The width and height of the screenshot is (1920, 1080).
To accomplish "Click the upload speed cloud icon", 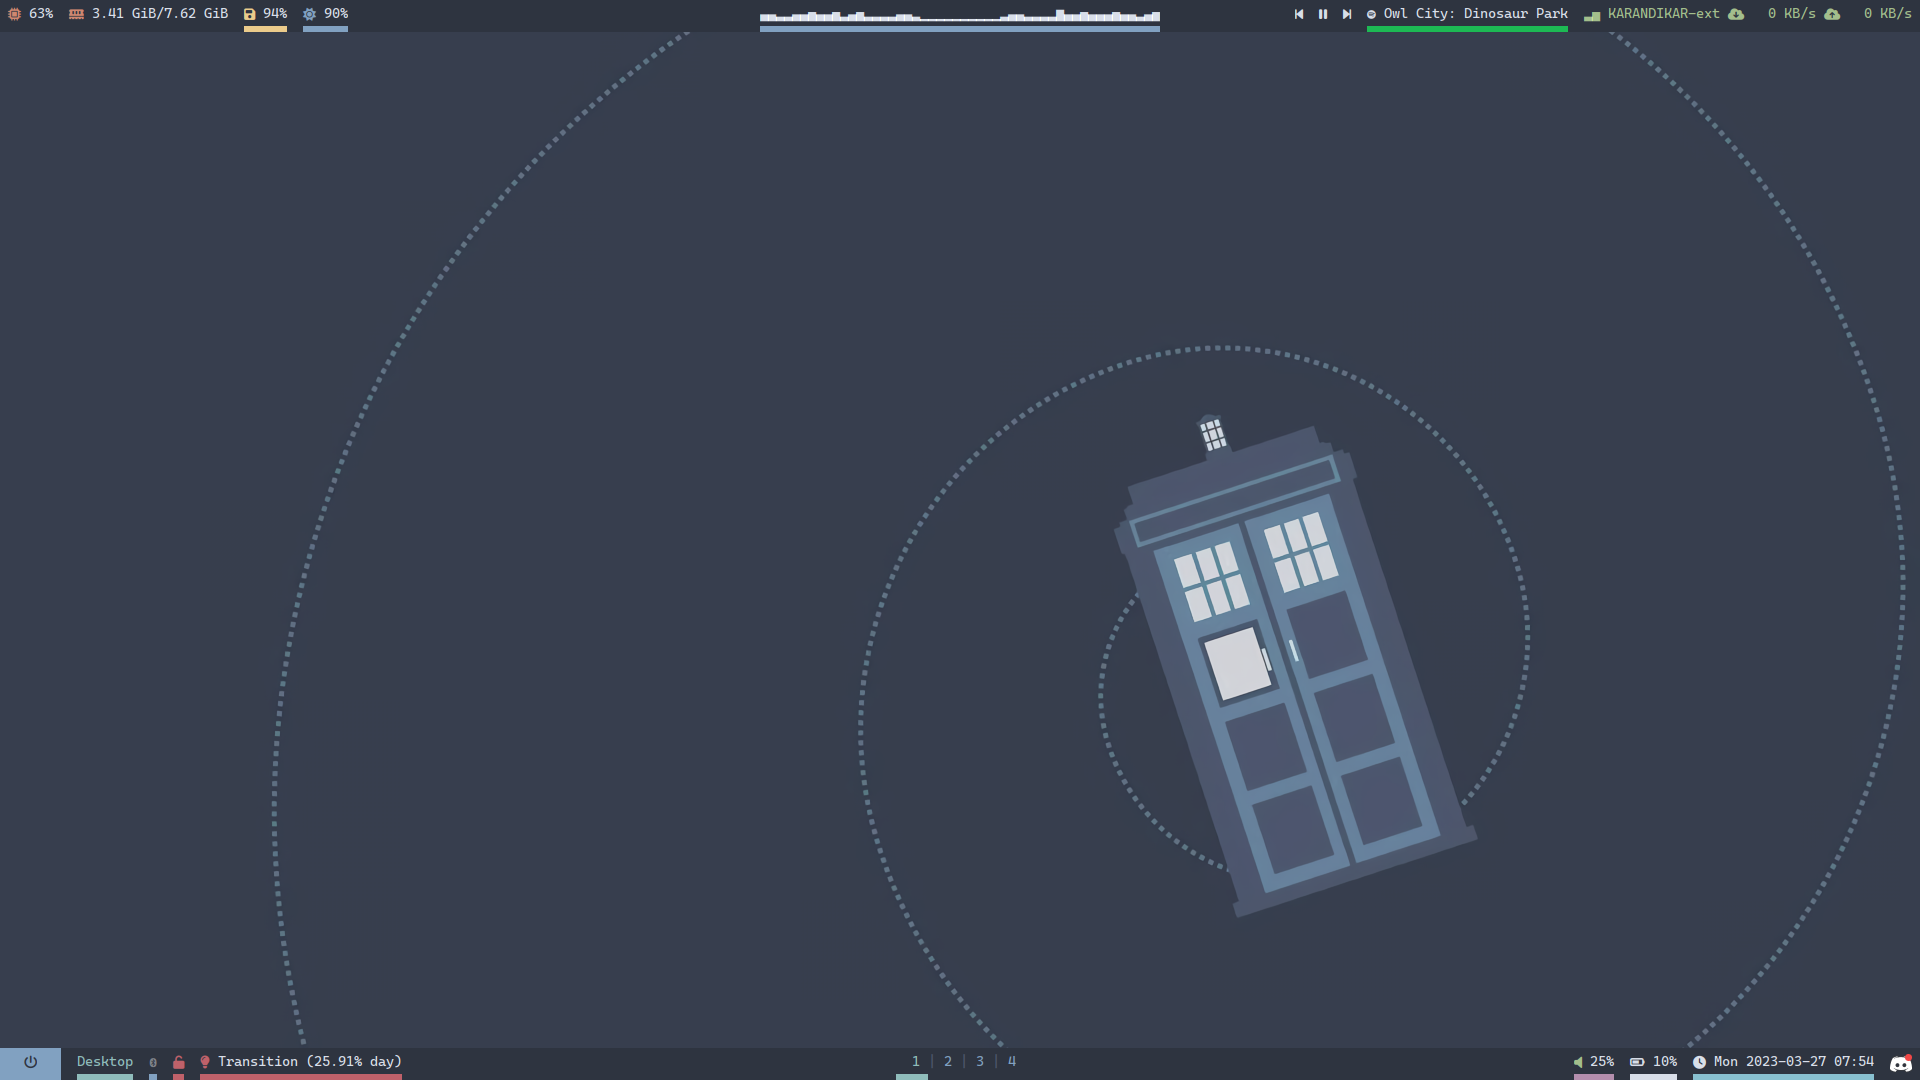I will pos(1832,14).
